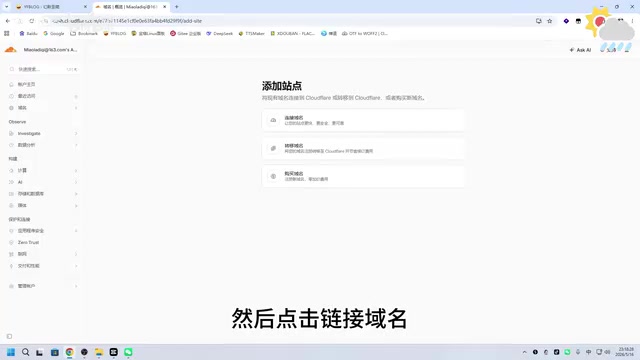The width and height of the screenshot is (640, 360).
Task: Bookmark this page with the star icon
Action: 550,21
